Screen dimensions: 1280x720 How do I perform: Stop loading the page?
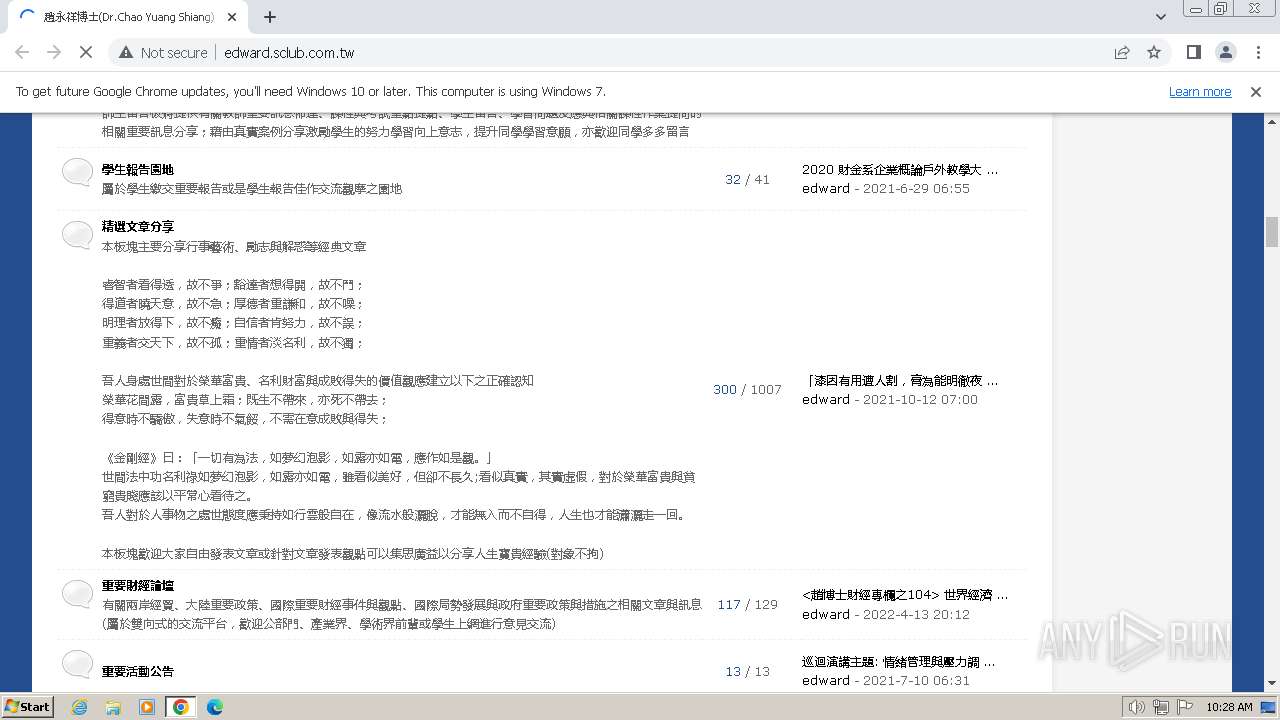[x=86, y=52]
